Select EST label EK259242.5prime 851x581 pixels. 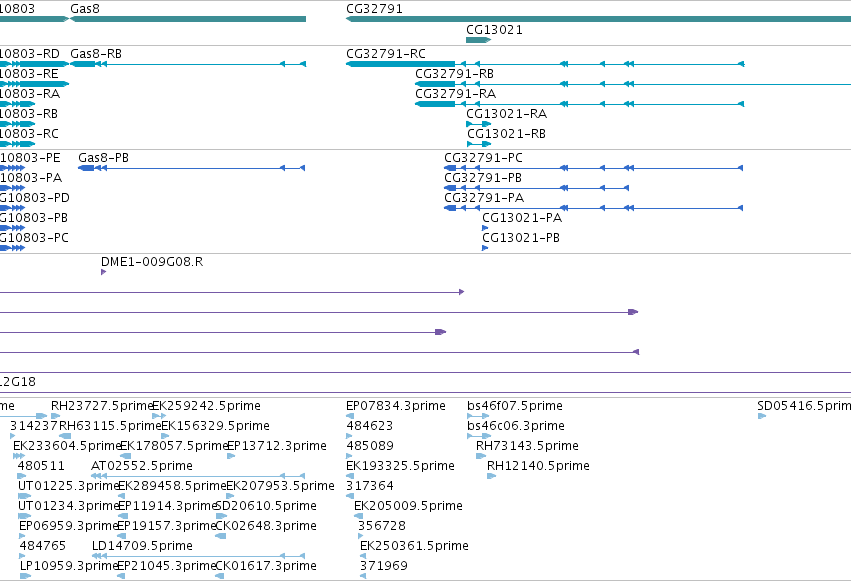[206, 406]
